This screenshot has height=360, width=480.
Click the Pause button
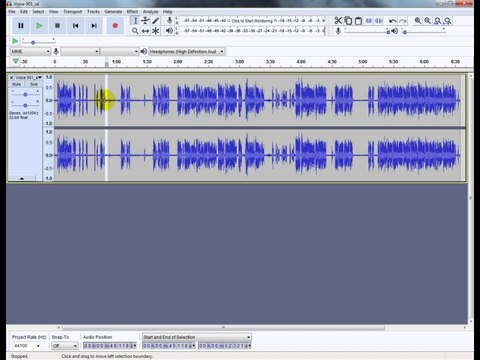21,26
